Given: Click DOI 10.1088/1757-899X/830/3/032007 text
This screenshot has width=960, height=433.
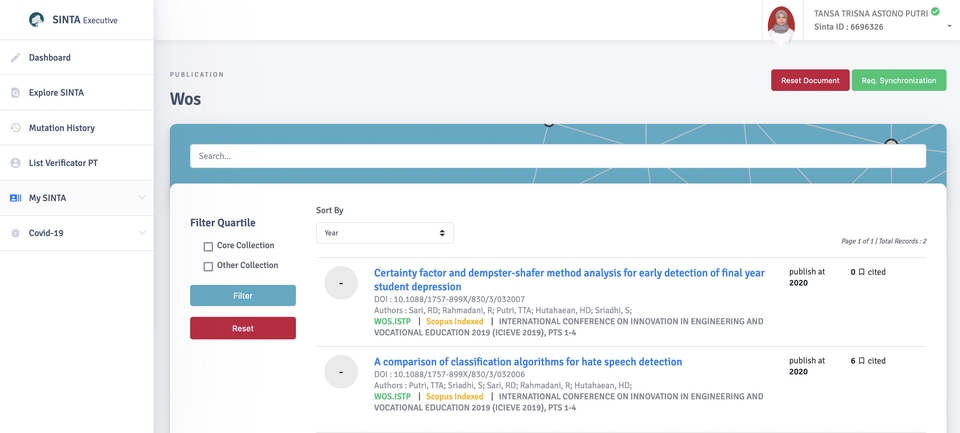Looking at the screenshot, I should [449, 299].
